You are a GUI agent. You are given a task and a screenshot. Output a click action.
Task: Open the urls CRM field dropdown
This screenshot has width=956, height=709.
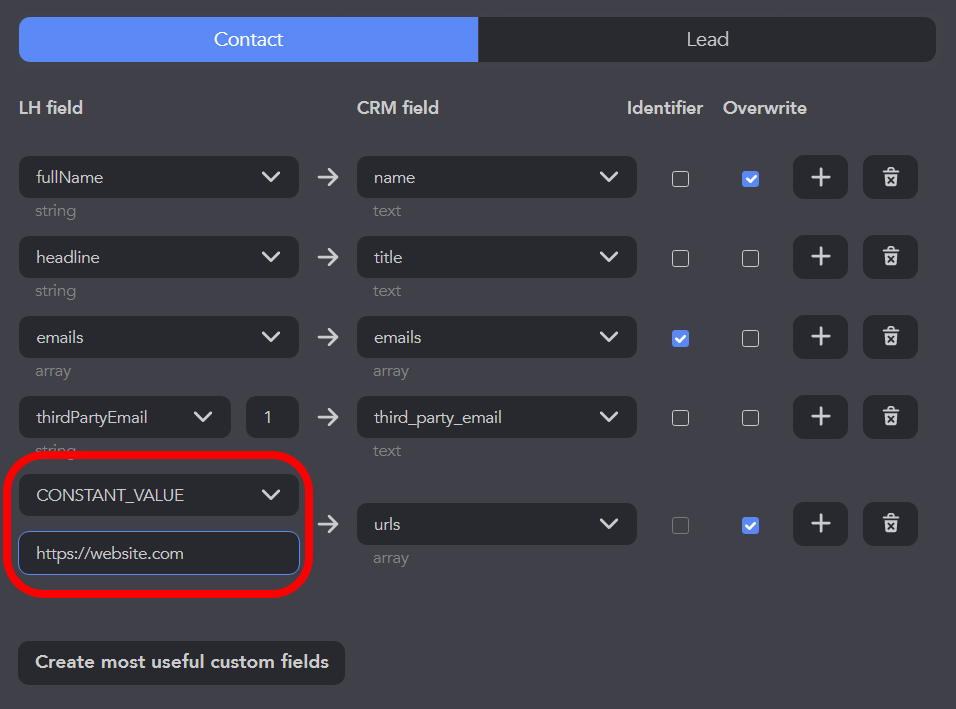coord(496,524)
